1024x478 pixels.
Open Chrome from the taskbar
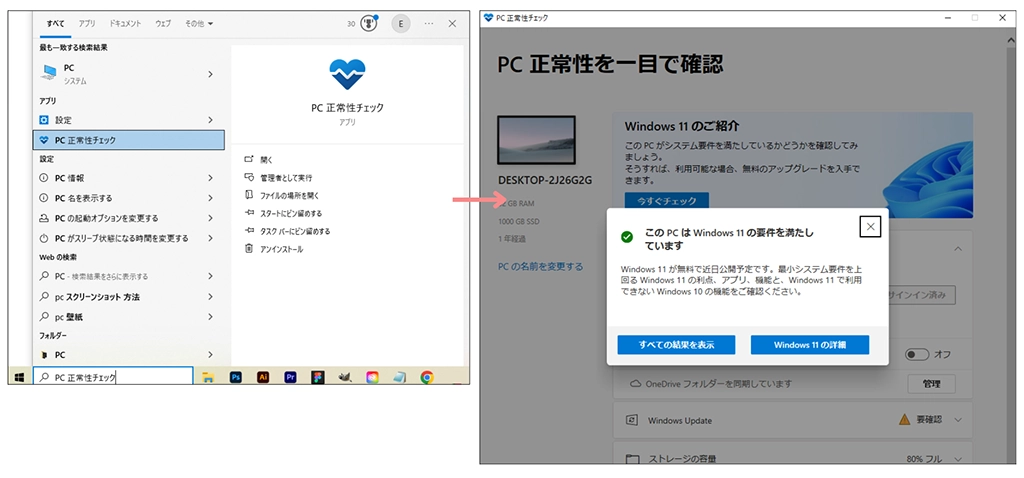[427, 377]
